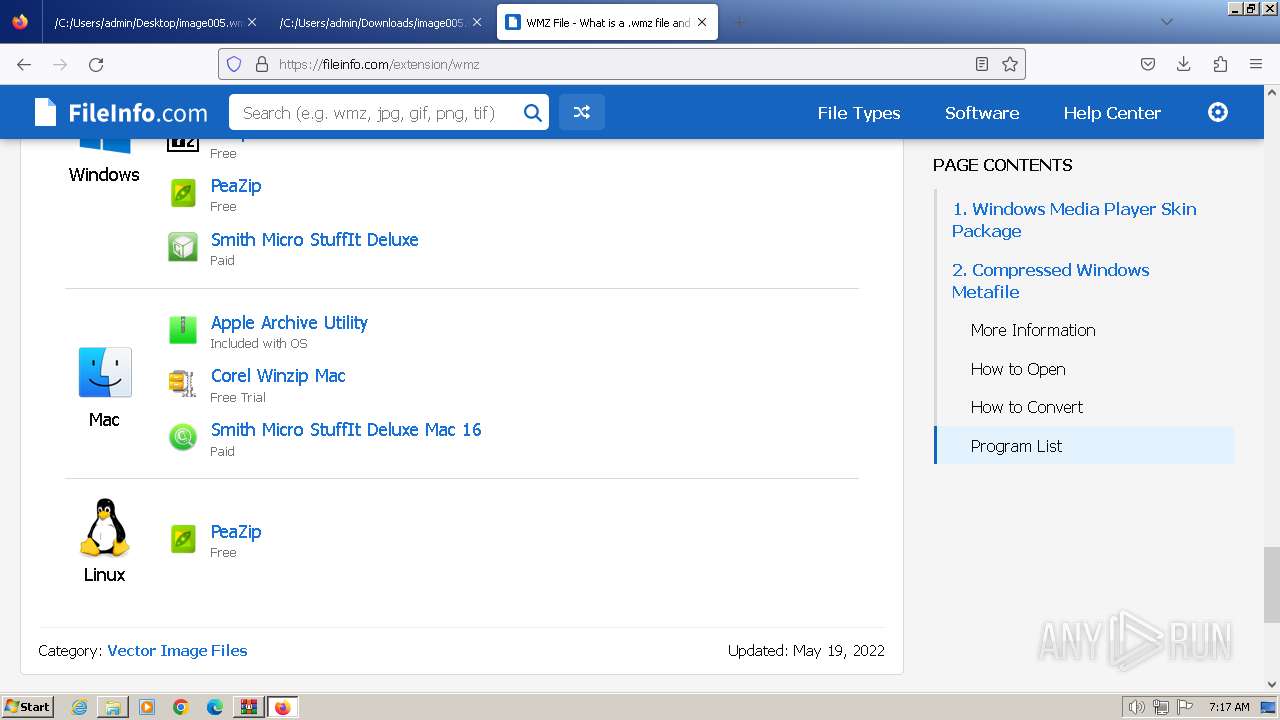This screenshot has height=720, width=1280.
Task: Click tracking protection shield icon
Action: [234, 64]
